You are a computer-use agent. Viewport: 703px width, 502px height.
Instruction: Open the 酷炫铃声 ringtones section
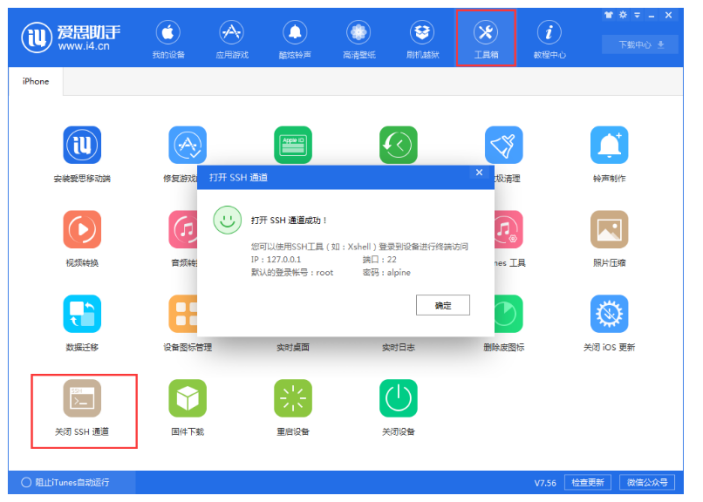tap(295, 39)
